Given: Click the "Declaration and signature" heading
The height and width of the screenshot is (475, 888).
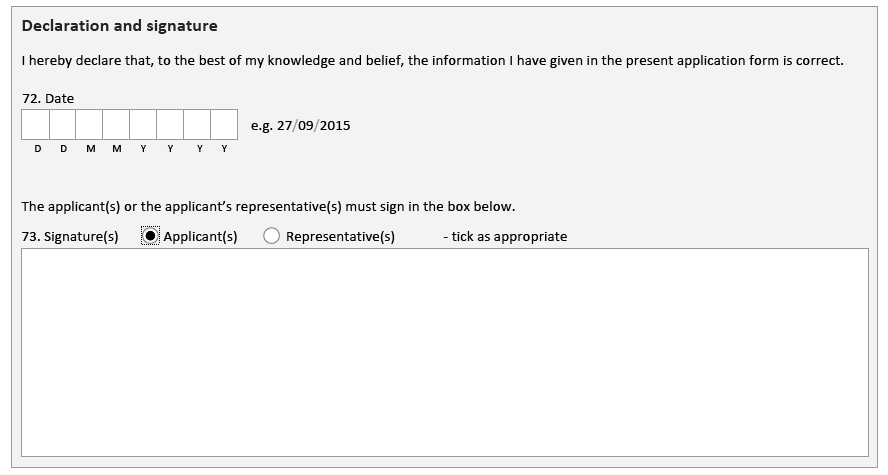Looking at the screenshot, I should 119,26.
